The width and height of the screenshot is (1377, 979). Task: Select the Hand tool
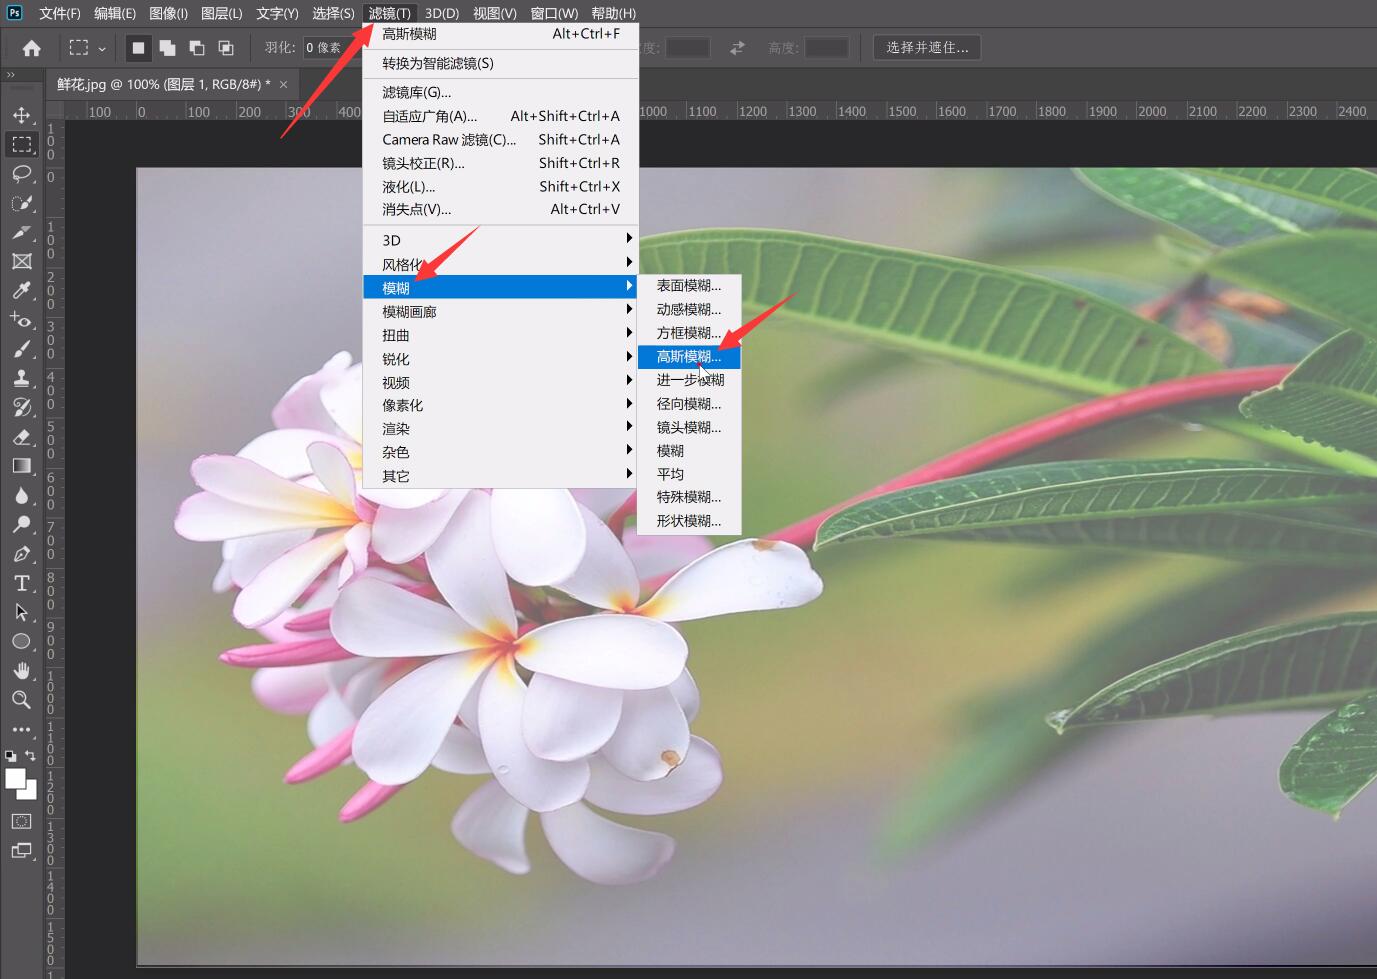[21, 670]
